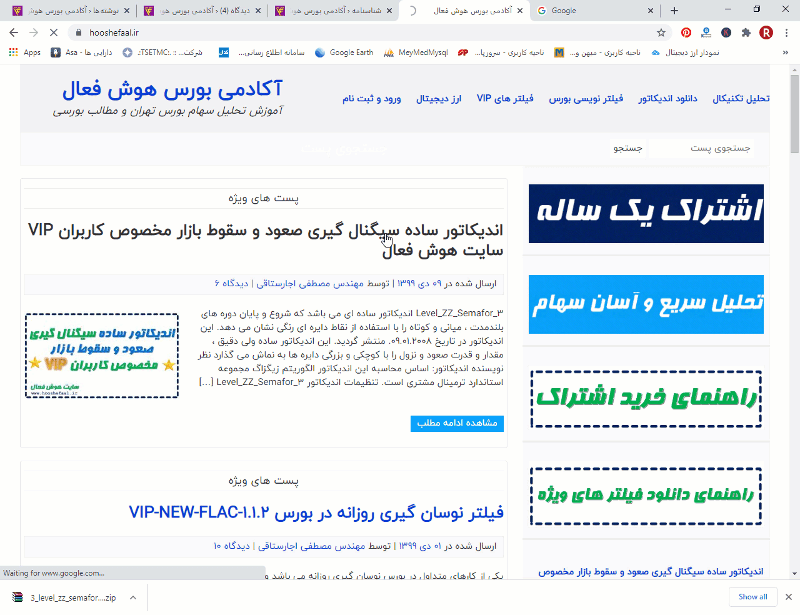Open the Pinterest extension icon
The height and width of the screenshot is (615, 800).
tap(686, 33)
